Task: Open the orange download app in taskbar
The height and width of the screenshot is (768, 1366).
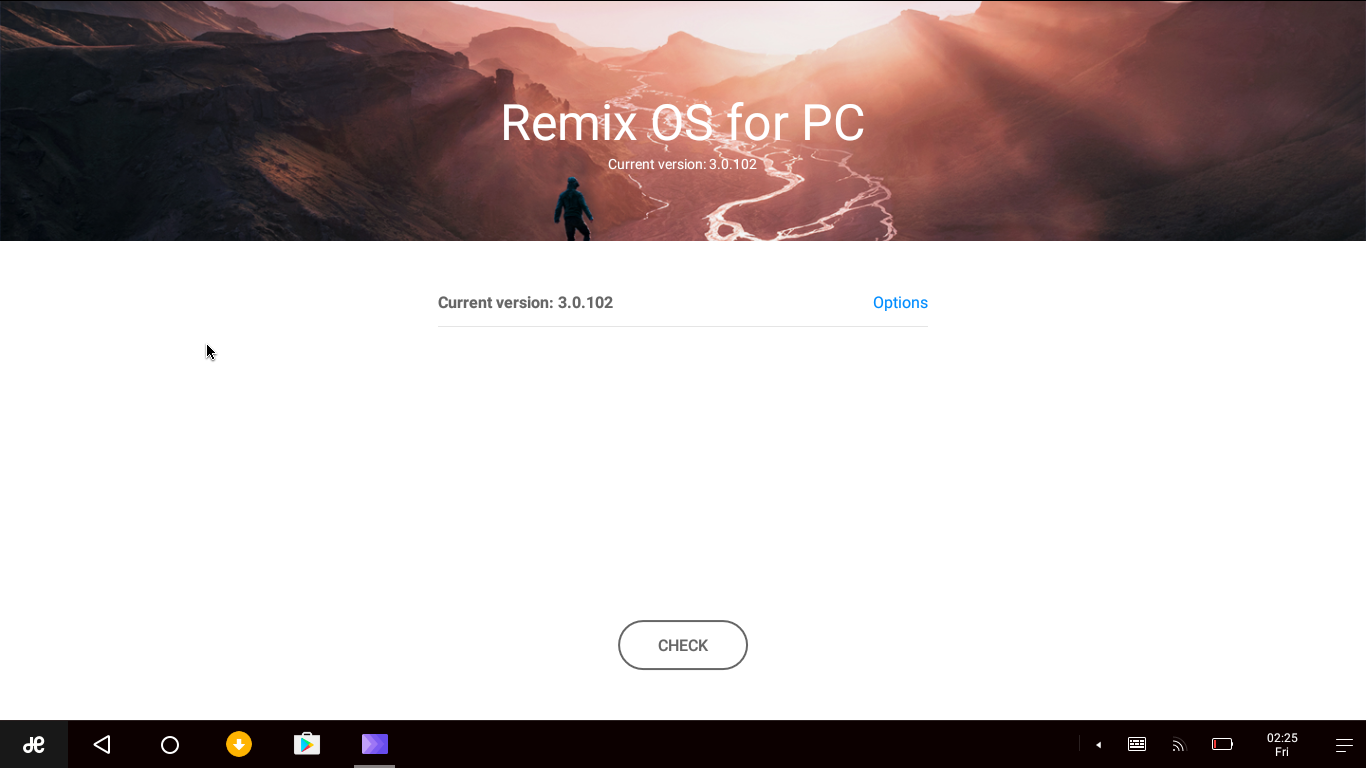Action: pos(239,744)
